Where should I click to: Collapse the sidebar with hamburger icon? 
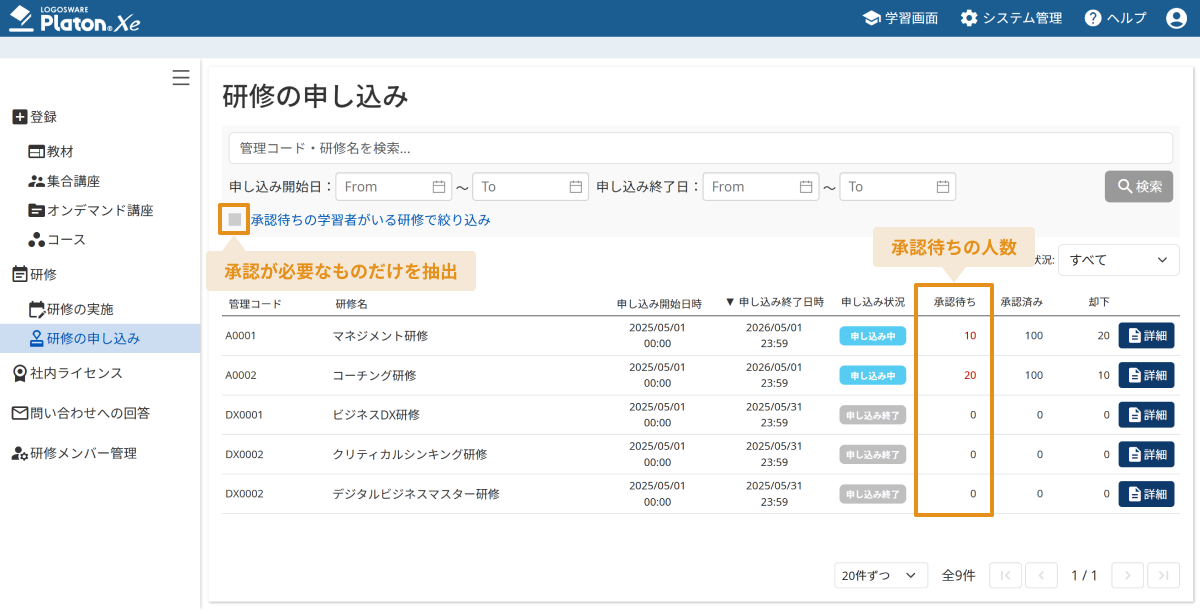coord(181,78)
